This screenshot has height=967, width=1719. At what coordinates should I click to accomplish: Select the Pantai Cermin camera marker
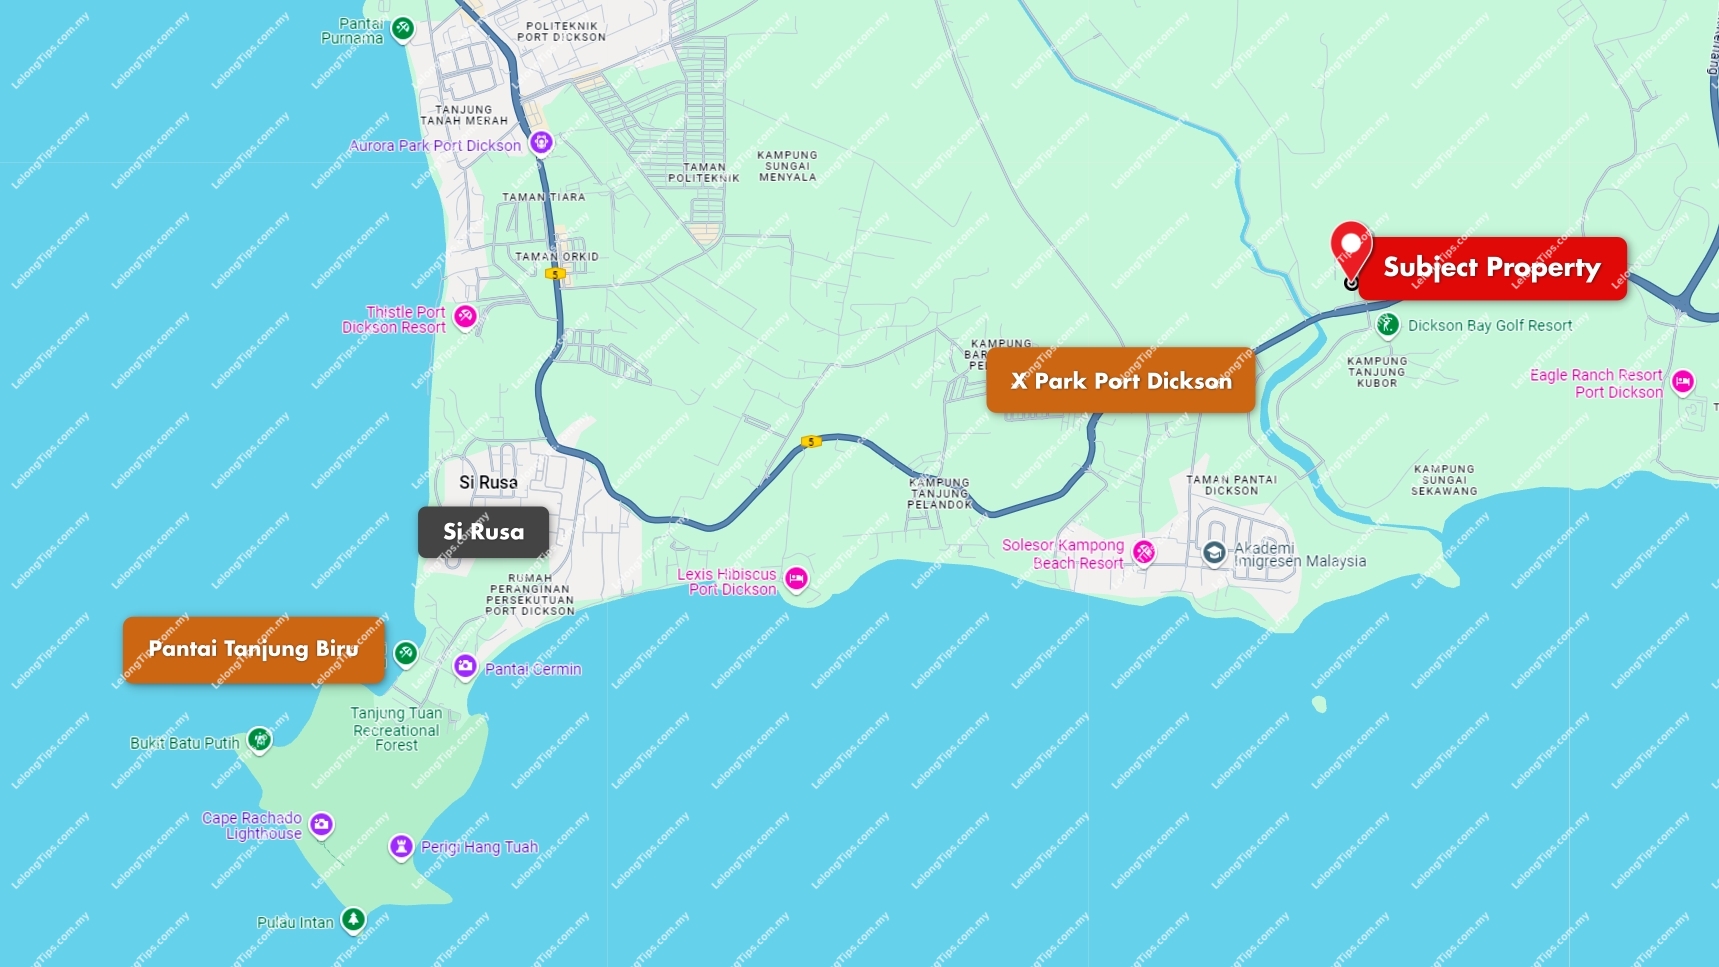pos(465,666)
